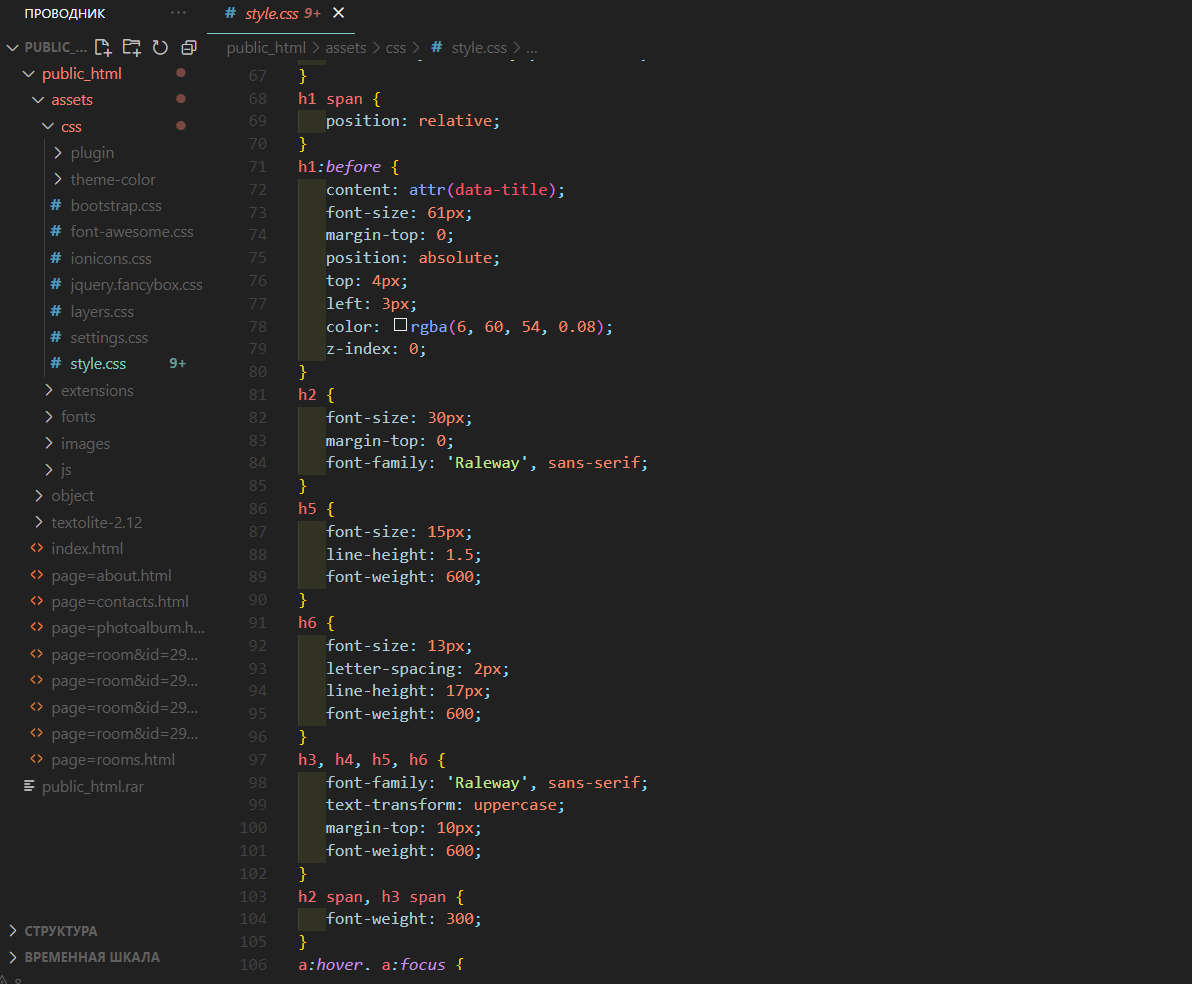Collapse the assets folder
Screen dimensions: 1192x984
(38, 100)
